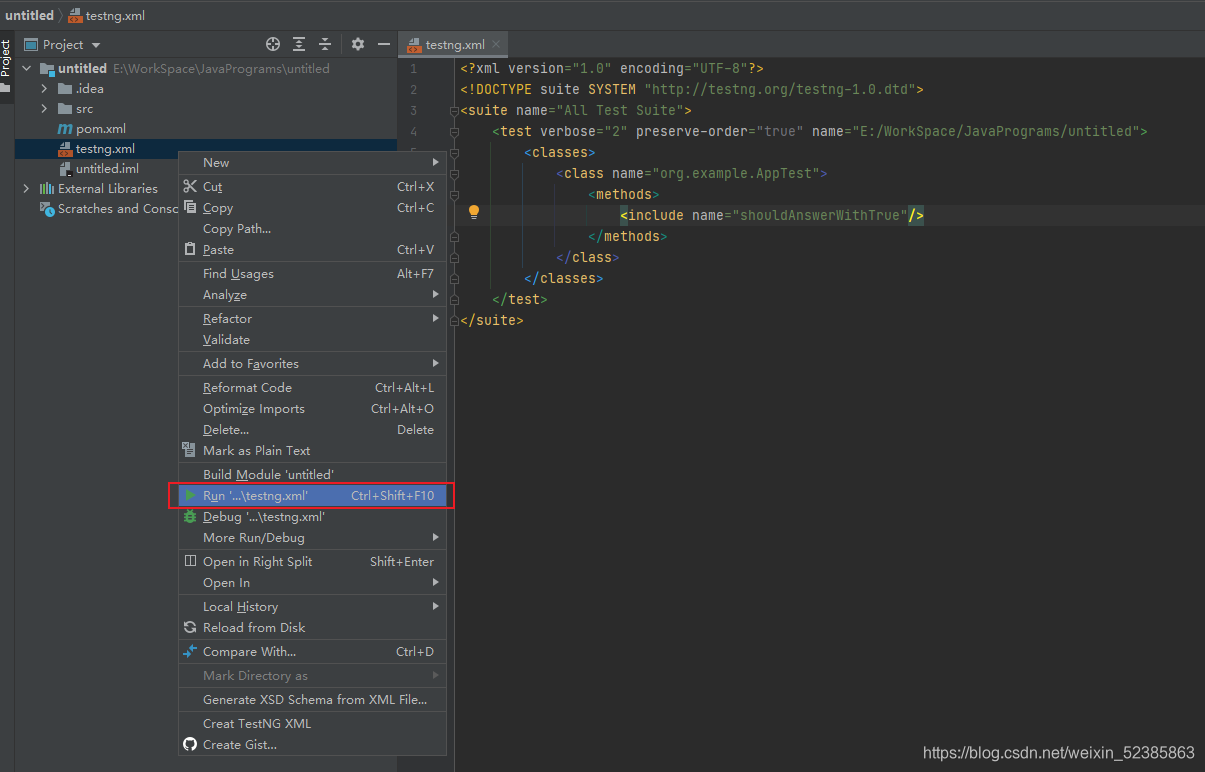Choose Copy Path... from context menu
Screen dimensions: 1205x772
coord(311,228)
